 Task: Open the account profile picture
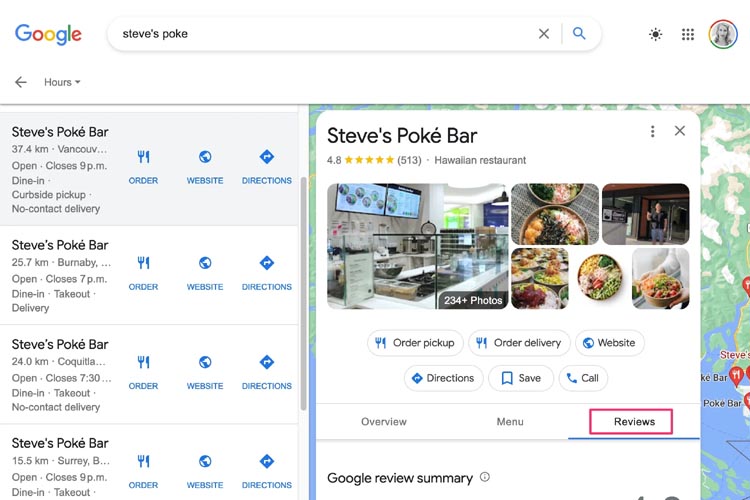coord(723,34)
